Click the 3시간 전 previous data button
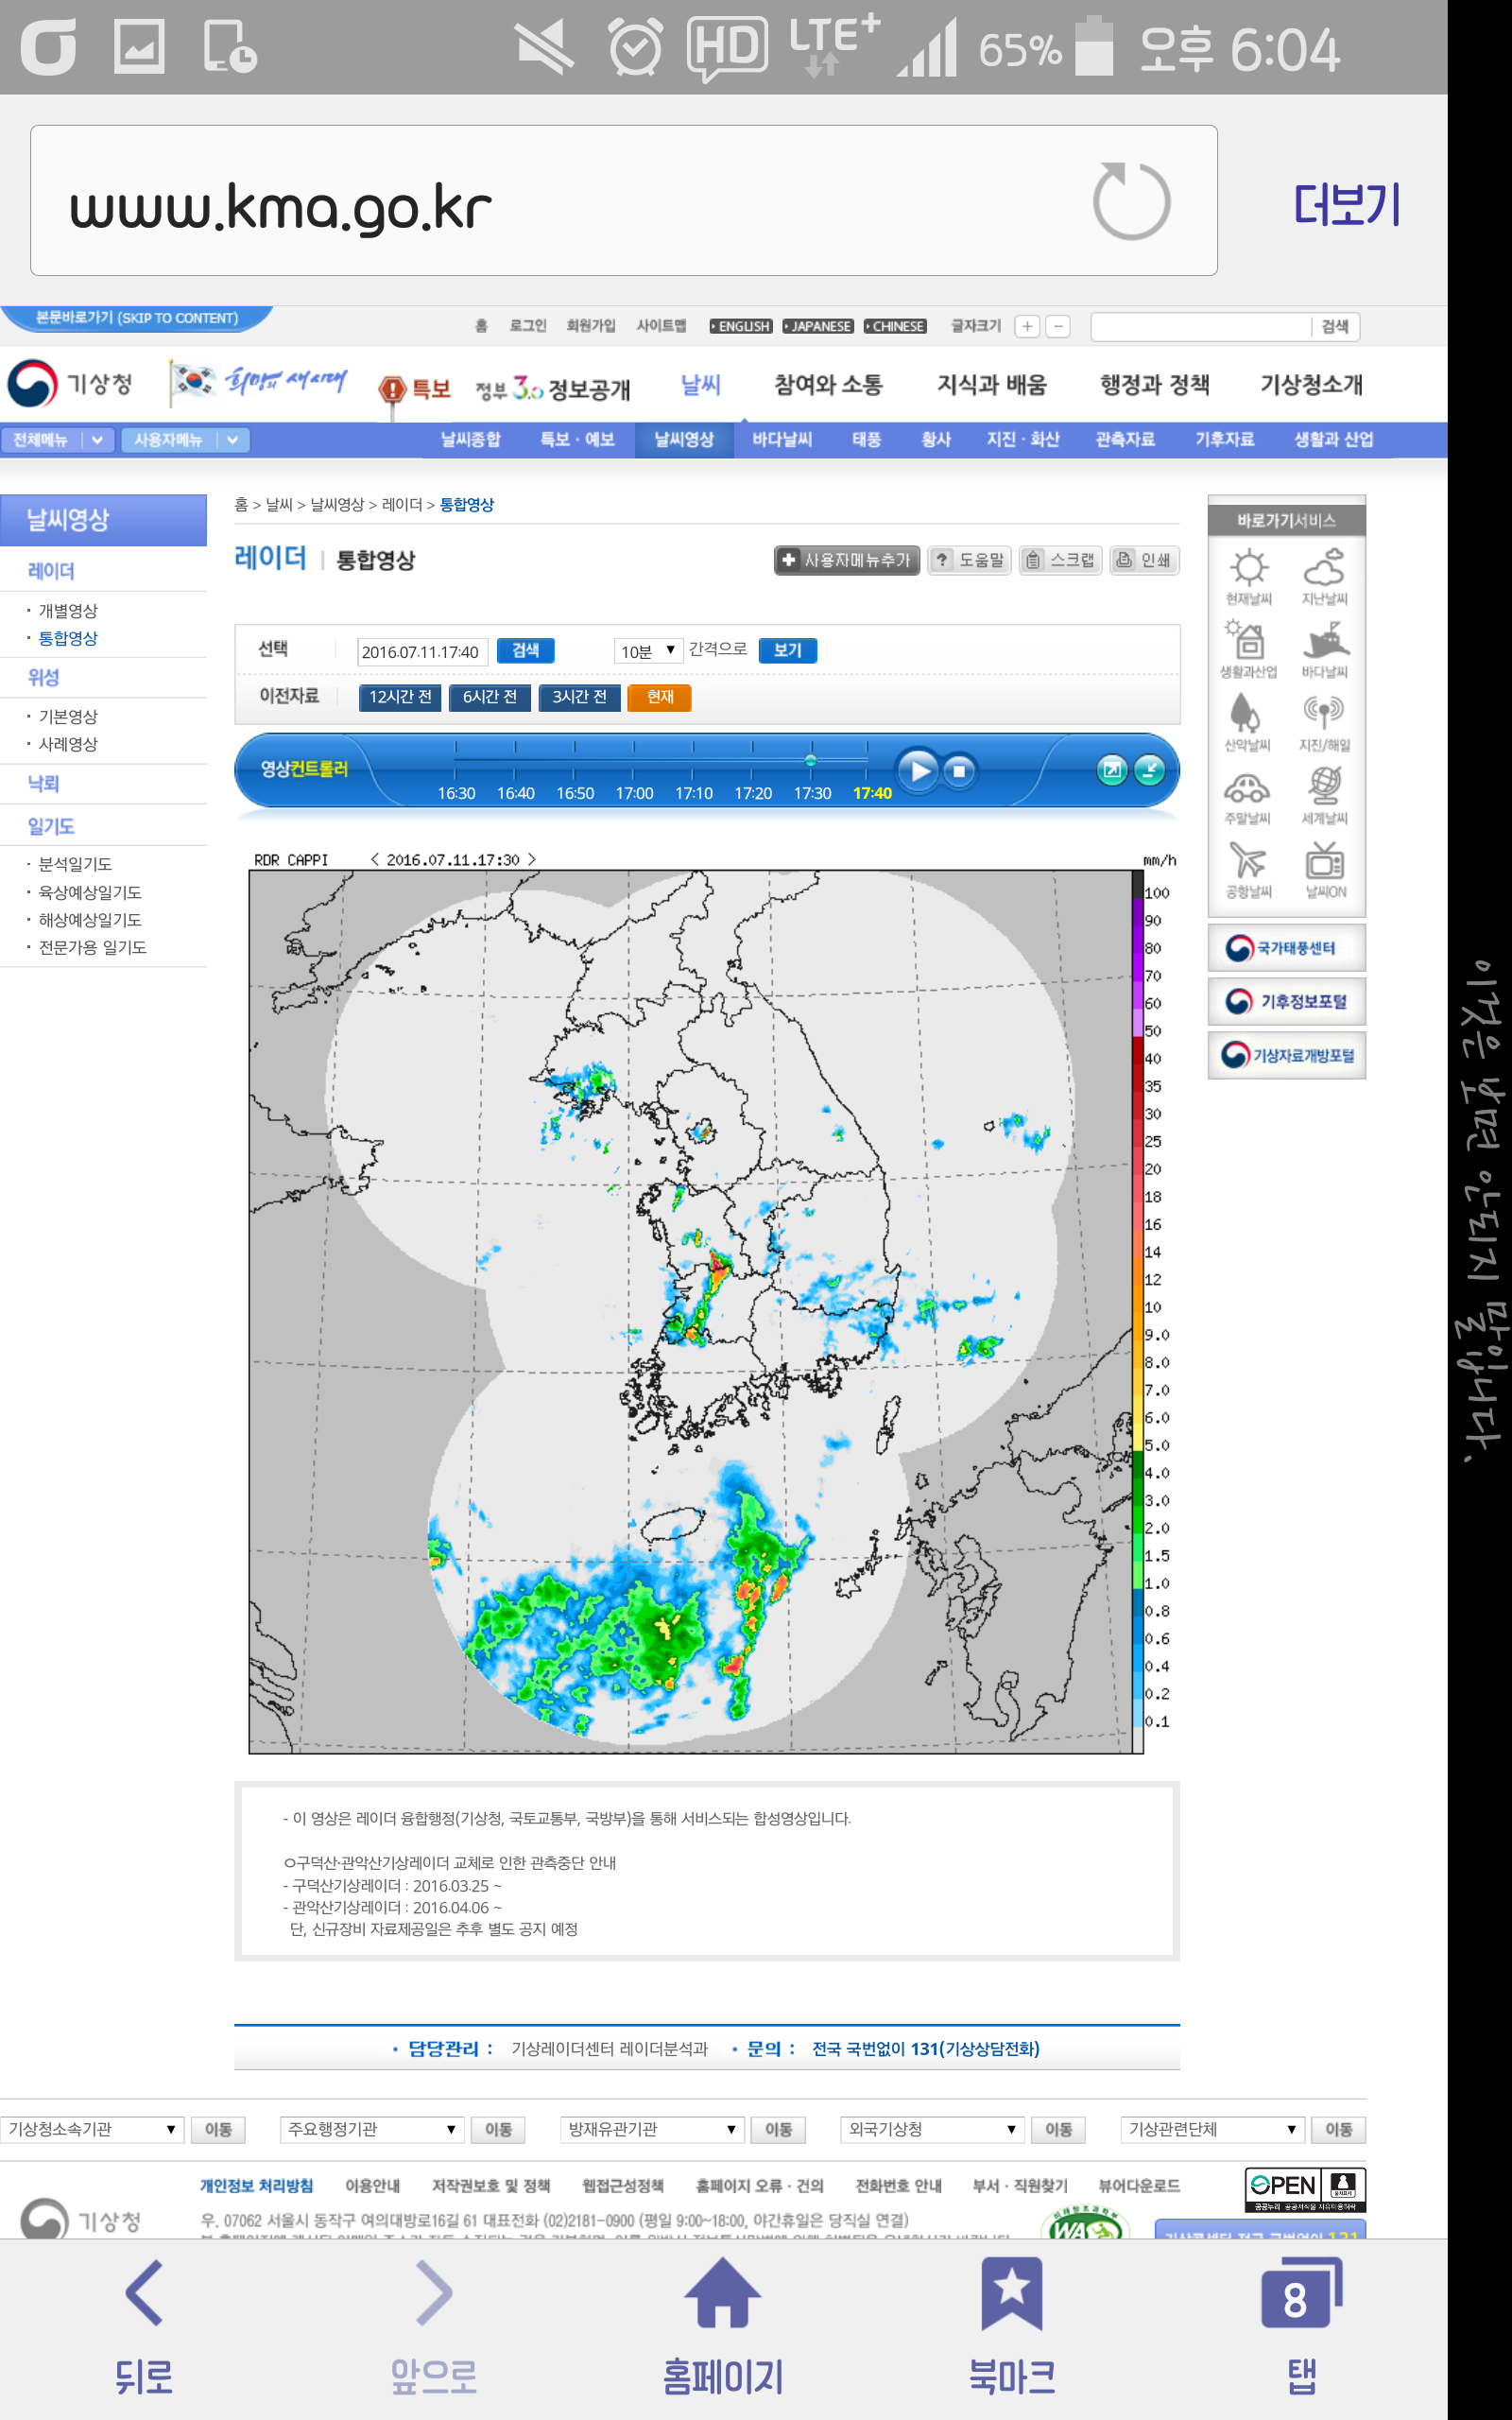 point(579,697)
